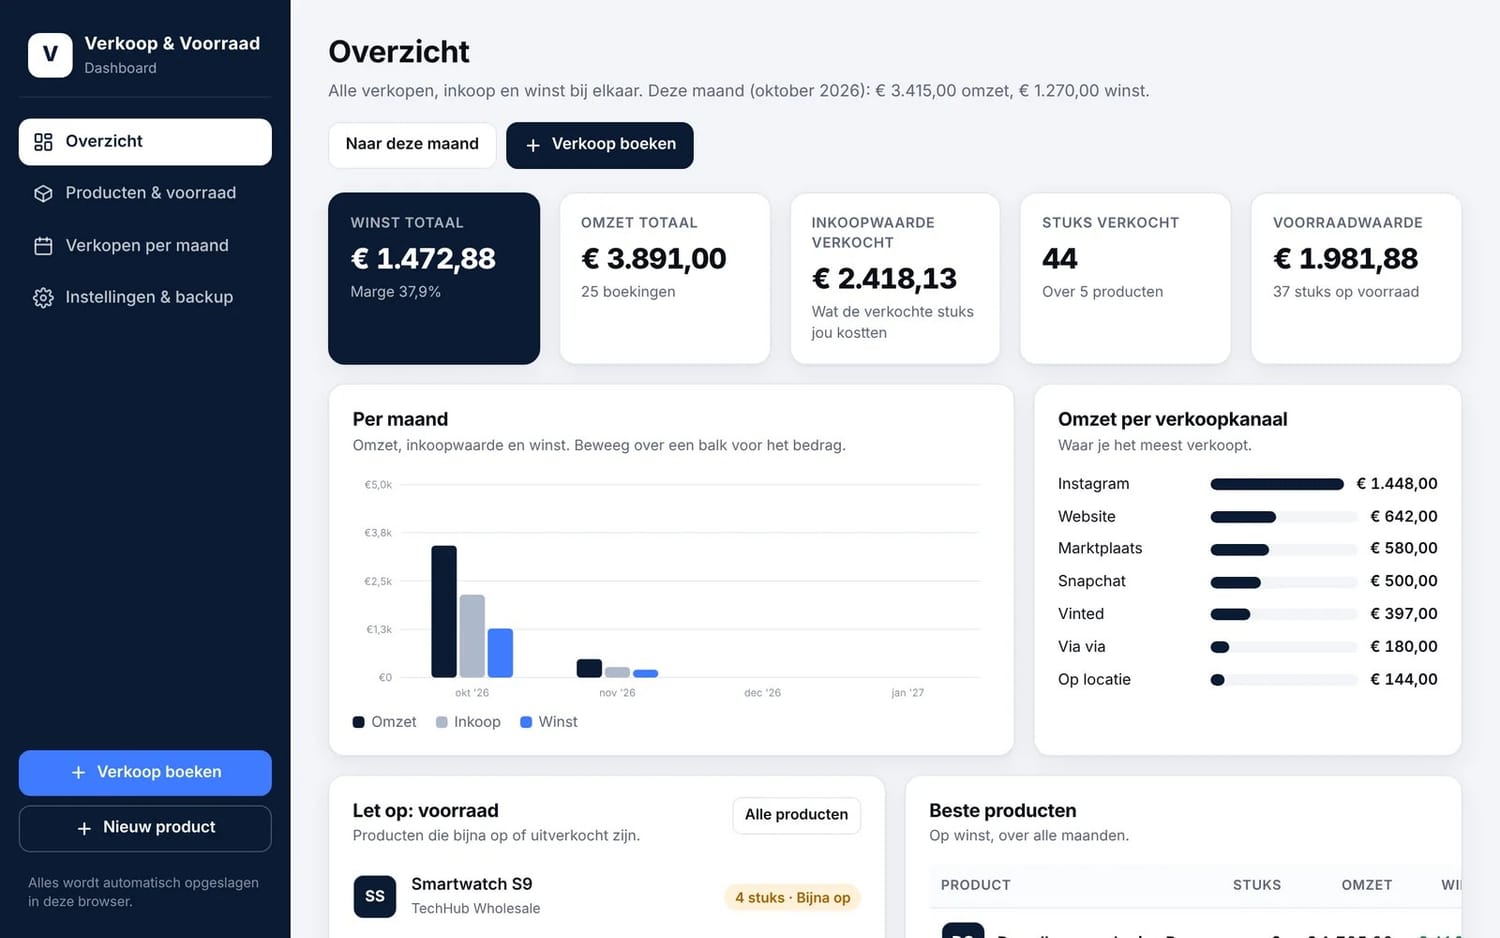Image resolution: width=1500 pixels, height=938 pixels.
Task: Click the Beste producten heading
Action: [x=1003, y=811]
